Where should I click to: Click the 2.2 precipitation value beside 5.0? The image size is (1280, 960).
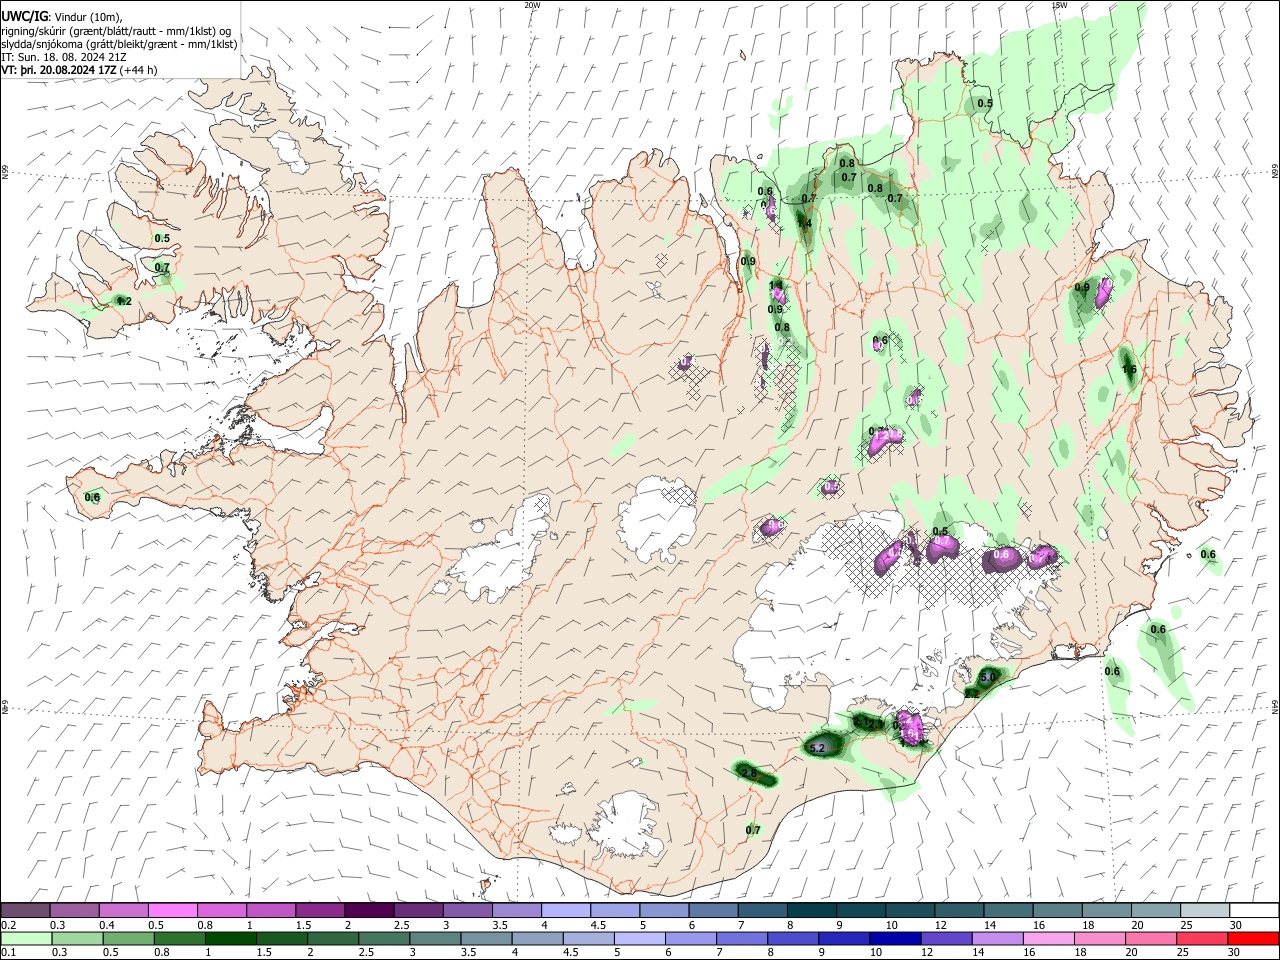pos(971,693)
